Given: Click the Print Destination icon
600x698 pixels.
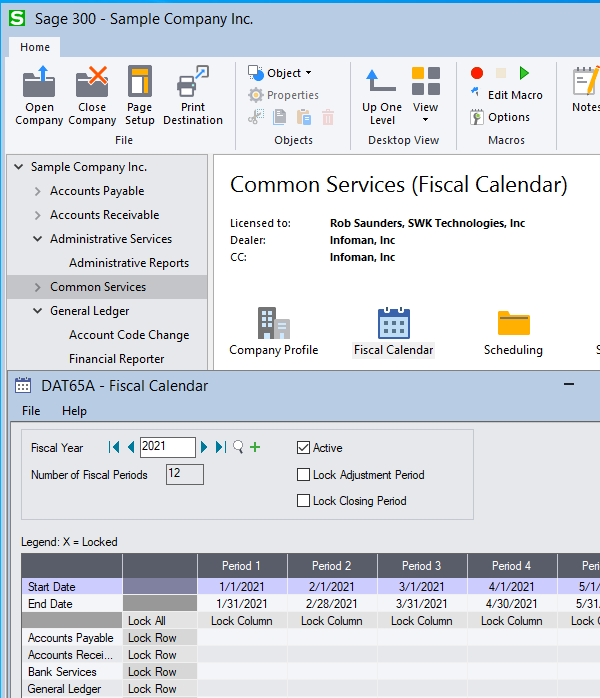Looking at the screenshot, I should (193, 82).
